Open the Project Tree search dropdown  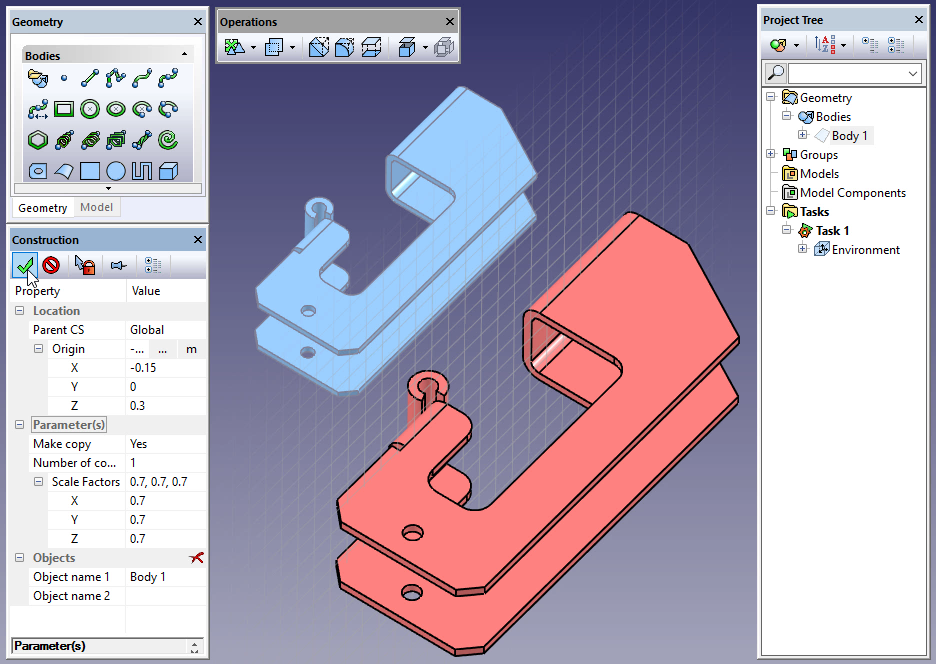point(913,74)
